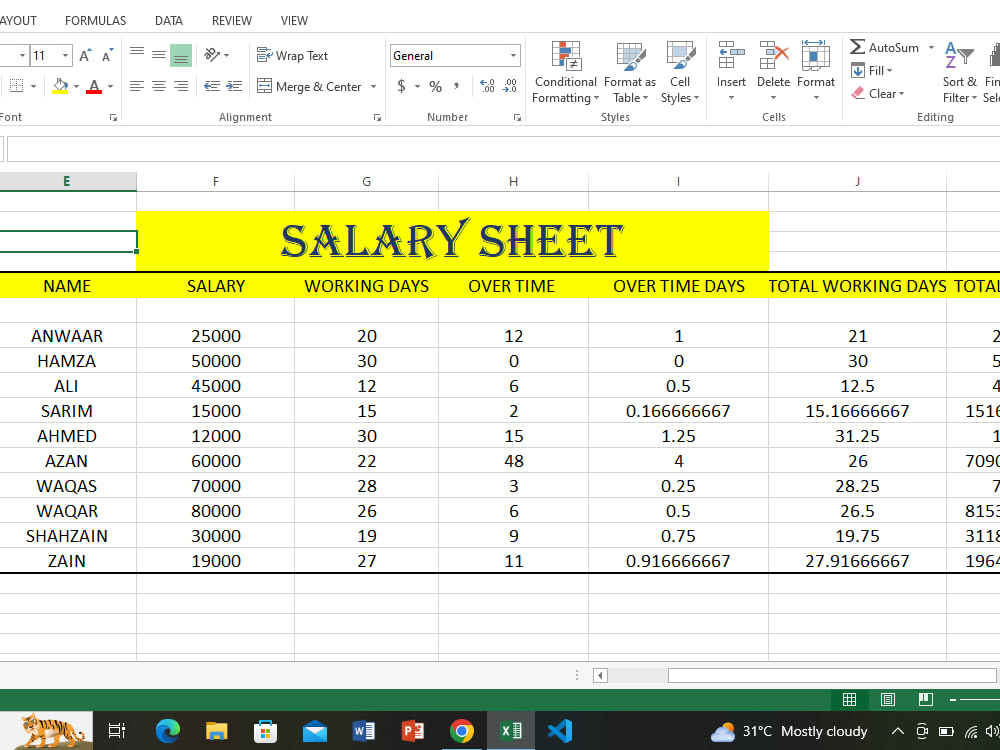
Task: Open Number format dialog launcher
Action: 517,117
